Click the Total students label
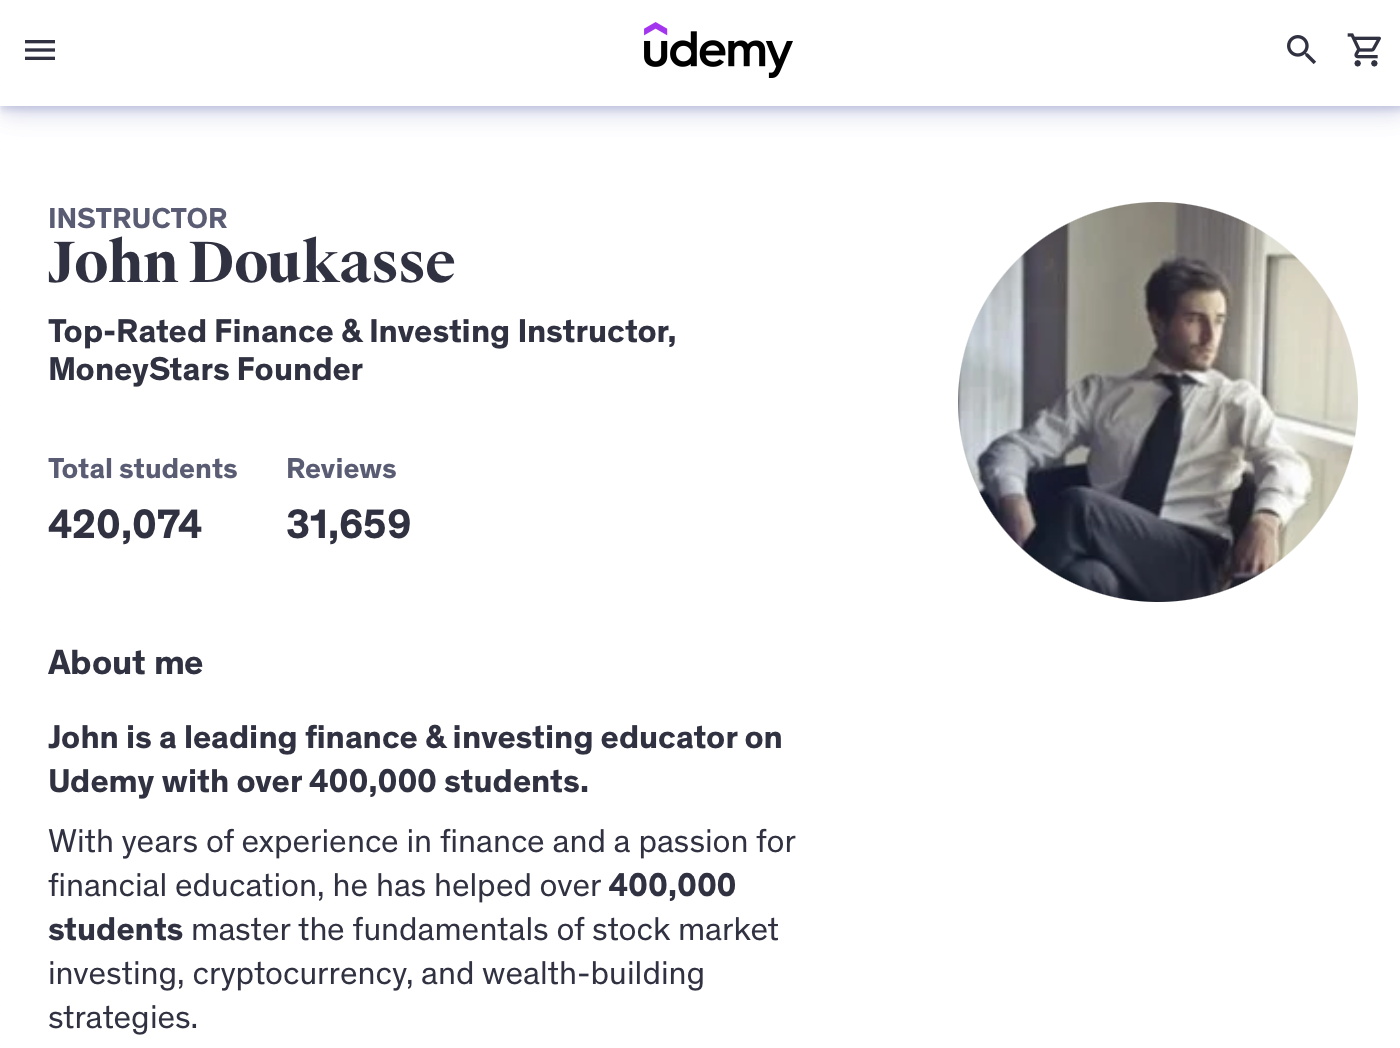Viewport: 1400px width, 1048px height. (x=142, y=469)
